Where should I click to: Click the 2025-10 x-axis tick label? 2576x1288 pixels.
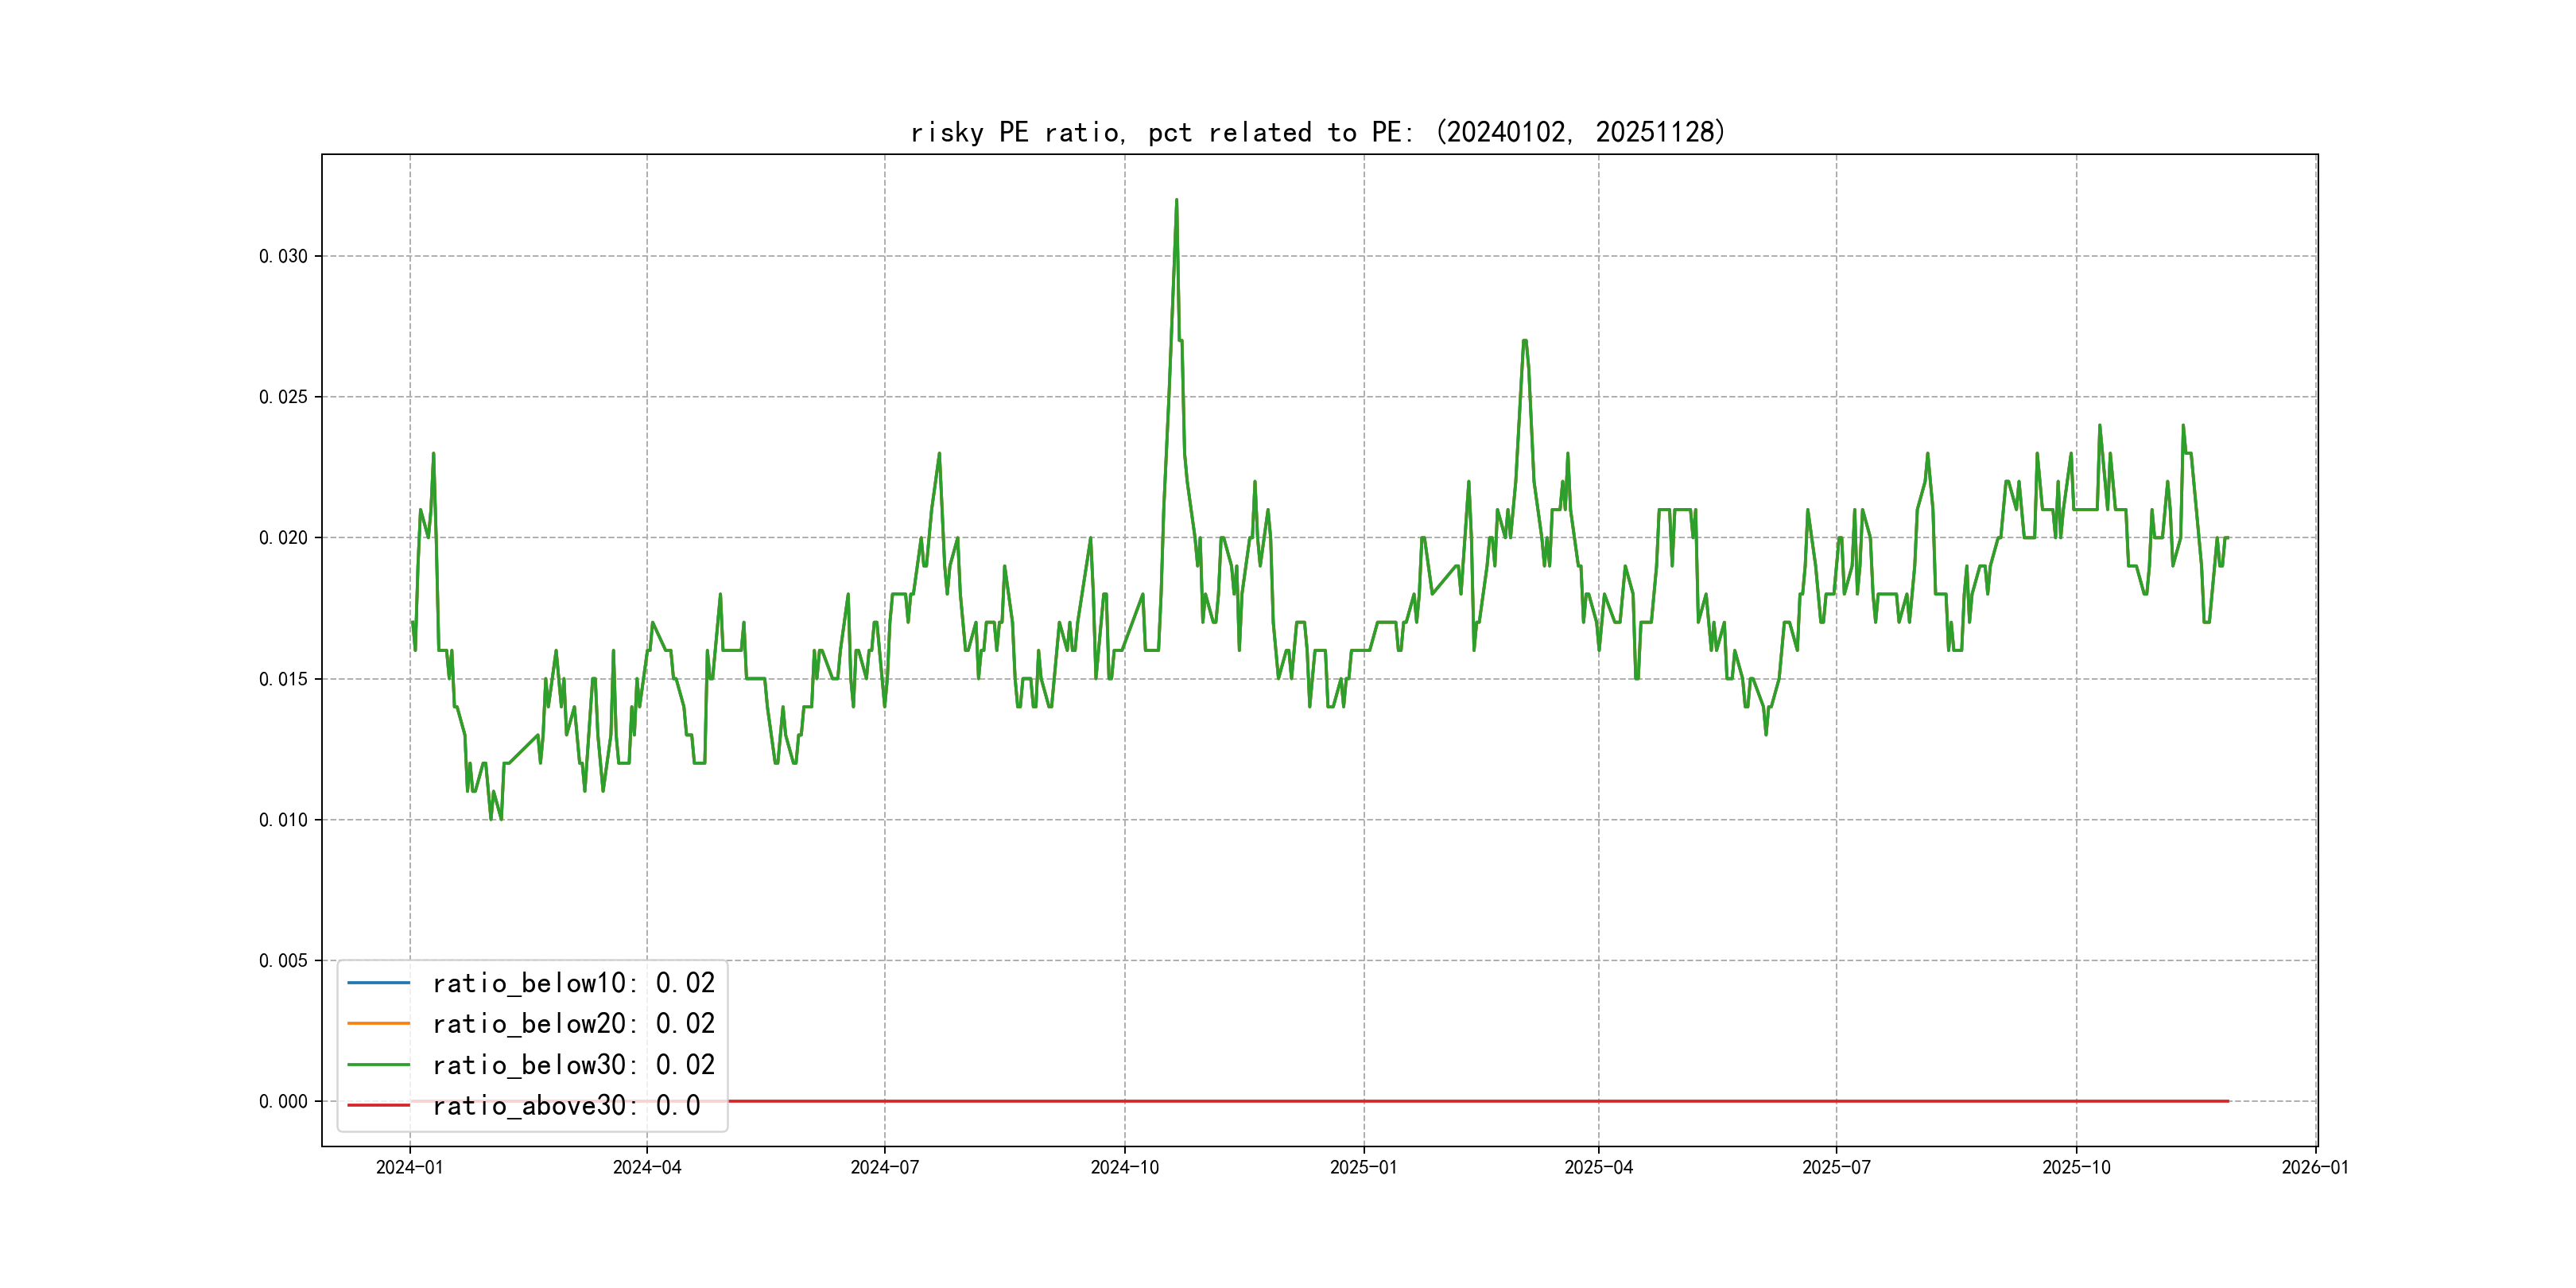tap(2076, 1167)
